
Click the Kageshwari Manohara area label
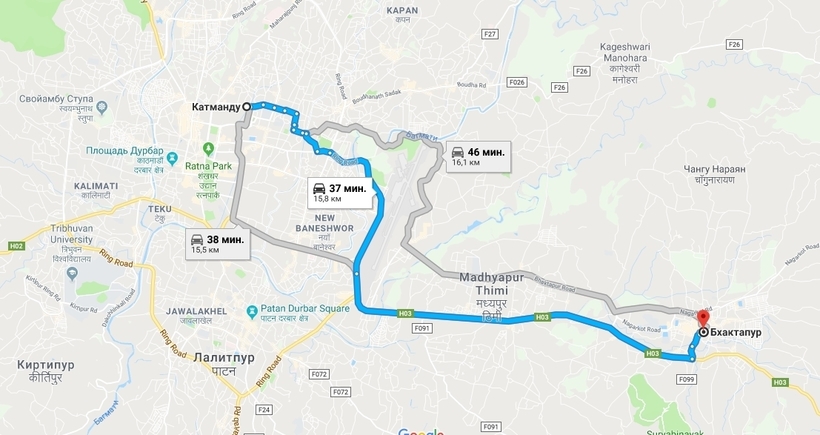[625, 52]
